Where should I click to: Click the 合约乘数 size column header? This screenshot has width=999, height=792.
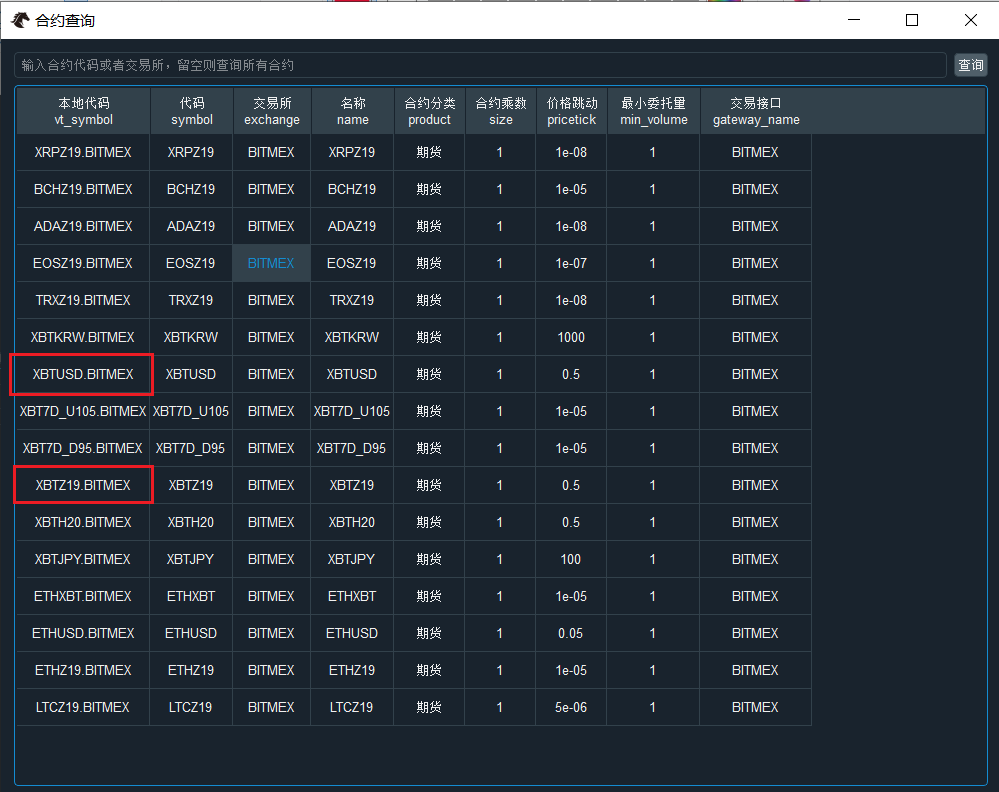(501, 112)
